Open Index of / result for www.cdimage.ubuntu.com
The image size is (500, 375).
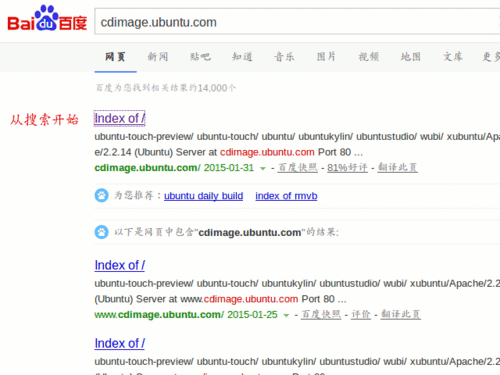click(x=120, y=265)
